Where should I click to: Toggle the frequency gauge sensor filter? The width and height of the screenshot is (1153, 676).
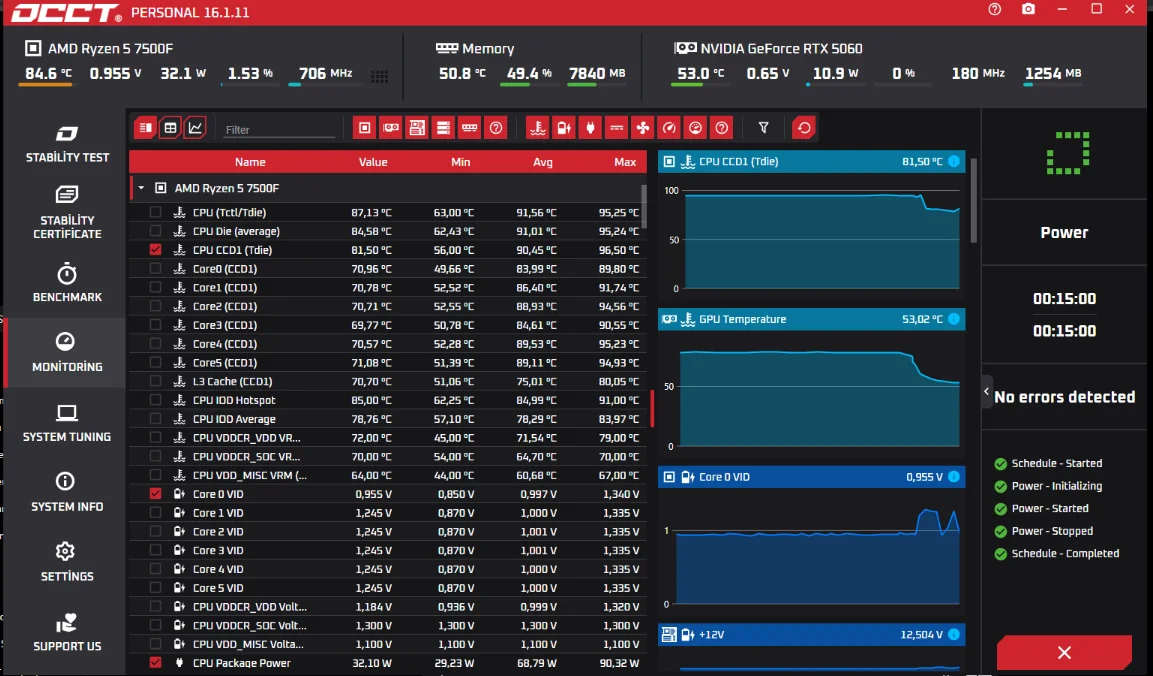point(668,128)
